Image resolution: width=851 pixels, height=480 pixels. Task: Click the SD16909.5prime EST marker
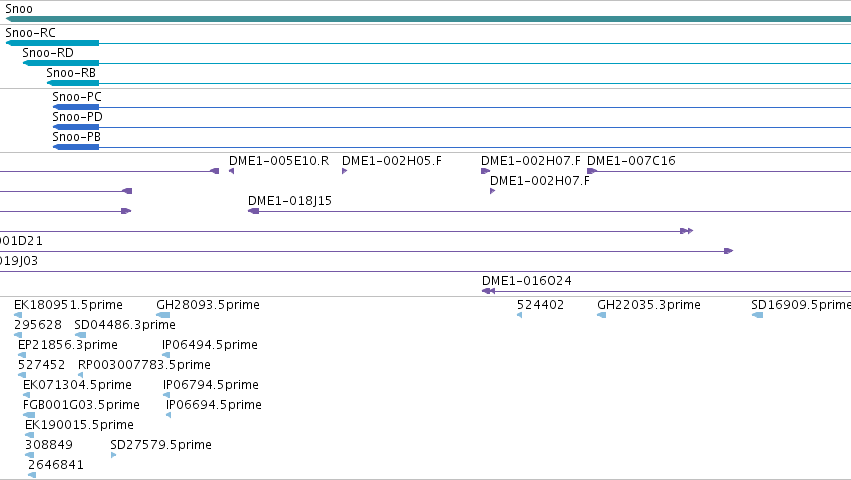click(x=758, y=315)
